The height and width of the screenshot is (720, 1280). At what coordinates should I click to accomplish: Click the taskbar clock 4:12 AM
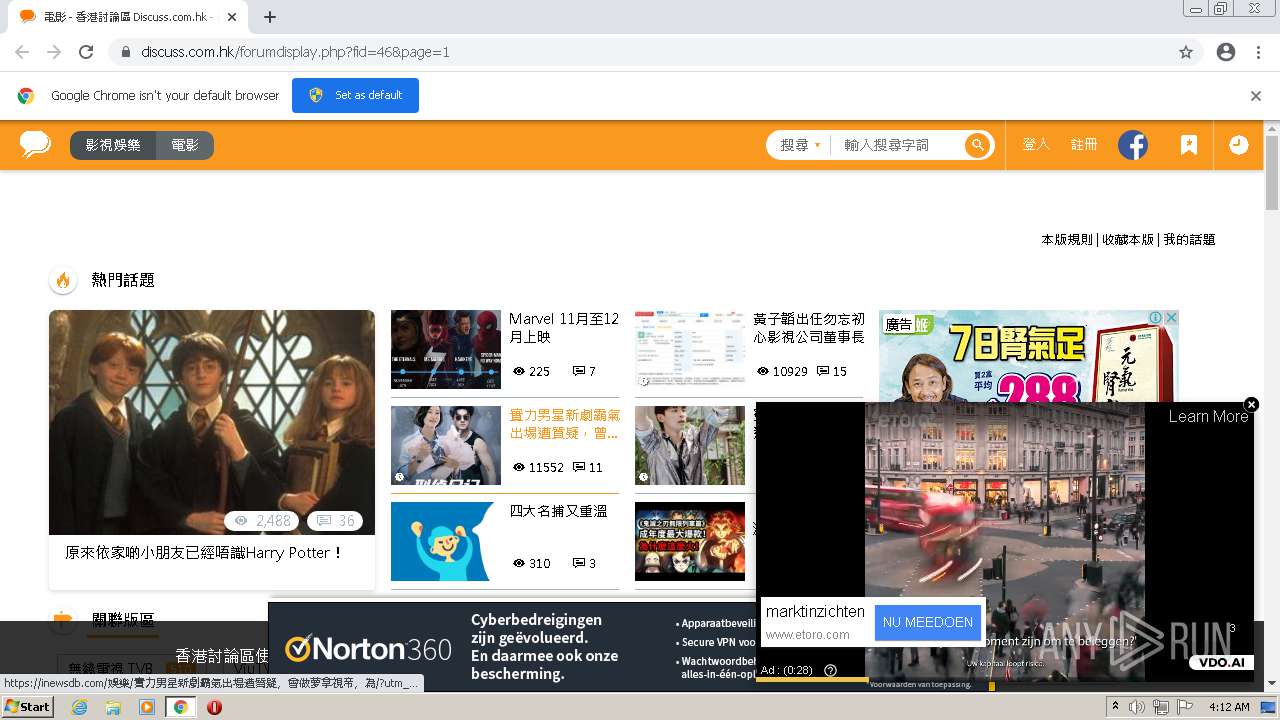1228,707
